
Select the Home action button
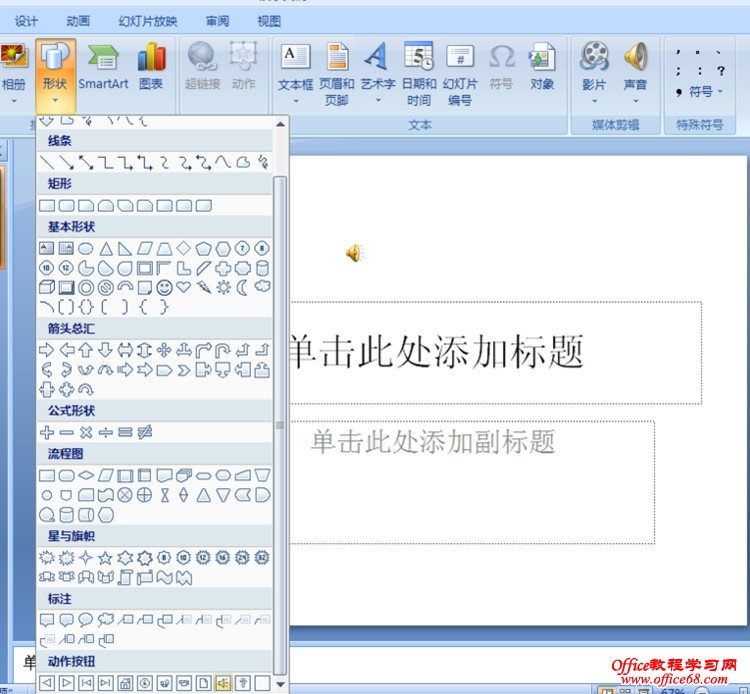(125, 683)
